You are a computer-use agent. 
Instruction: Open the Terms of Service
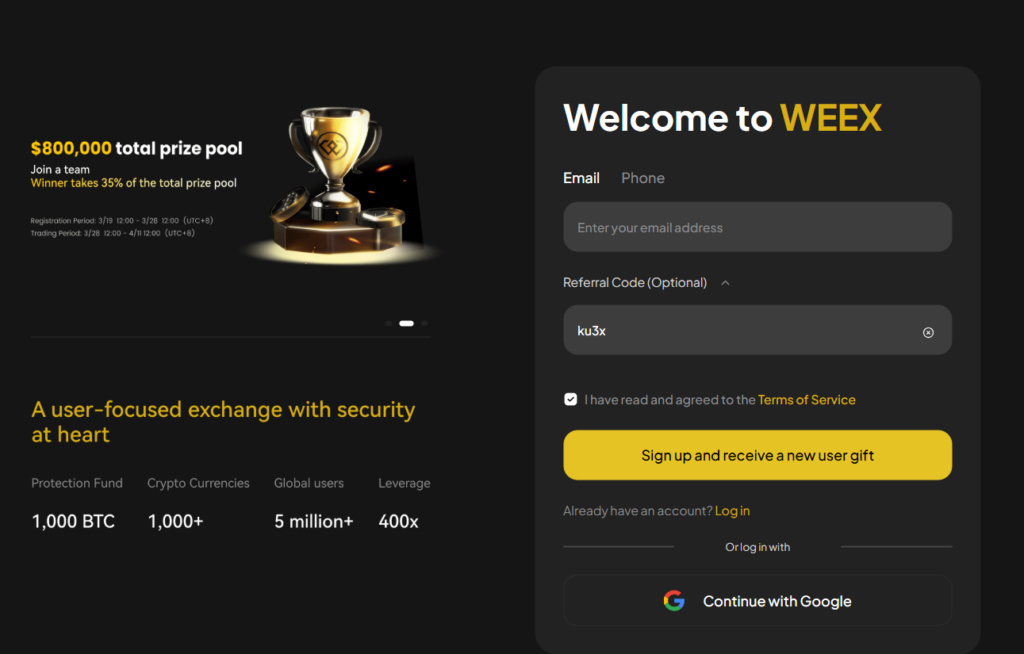point(807,399)
